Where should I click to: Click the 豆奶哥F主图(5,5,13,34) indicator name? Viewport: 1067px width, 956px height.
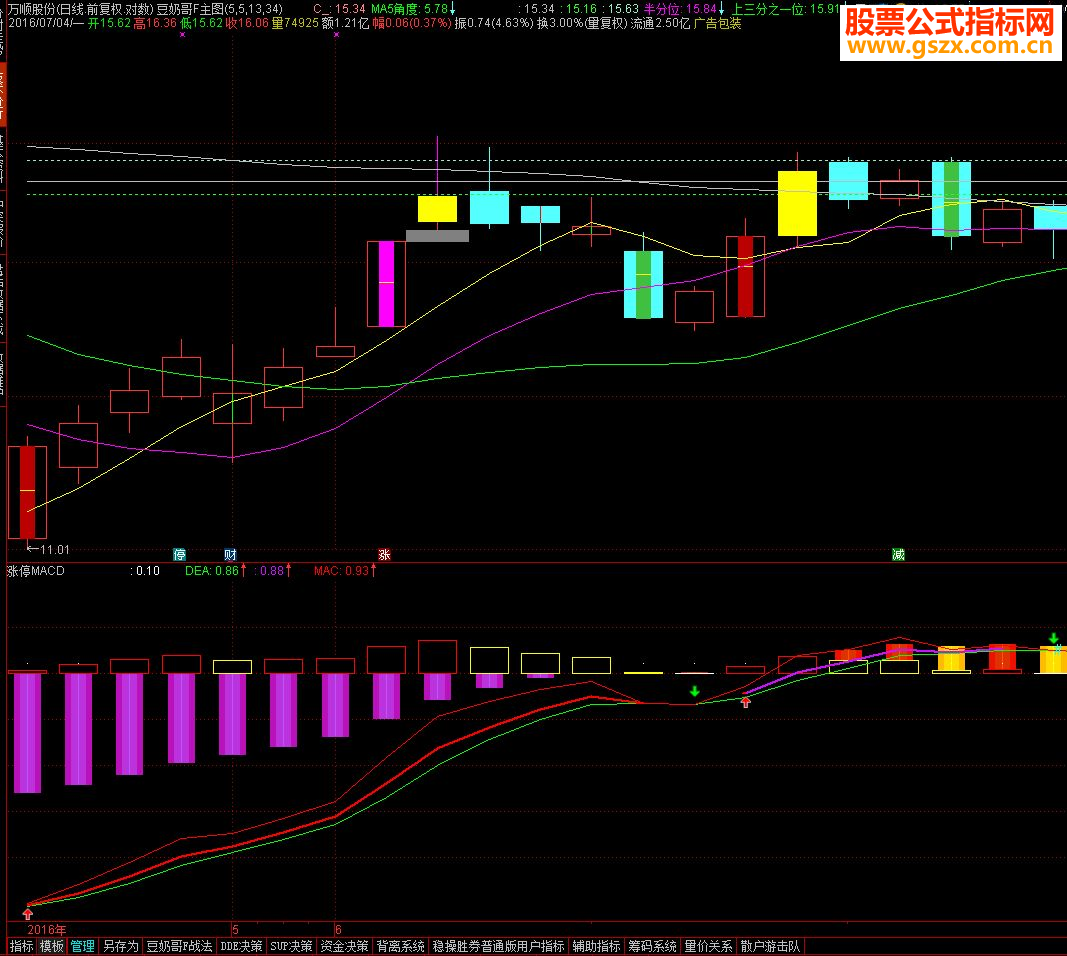[220, 9]
